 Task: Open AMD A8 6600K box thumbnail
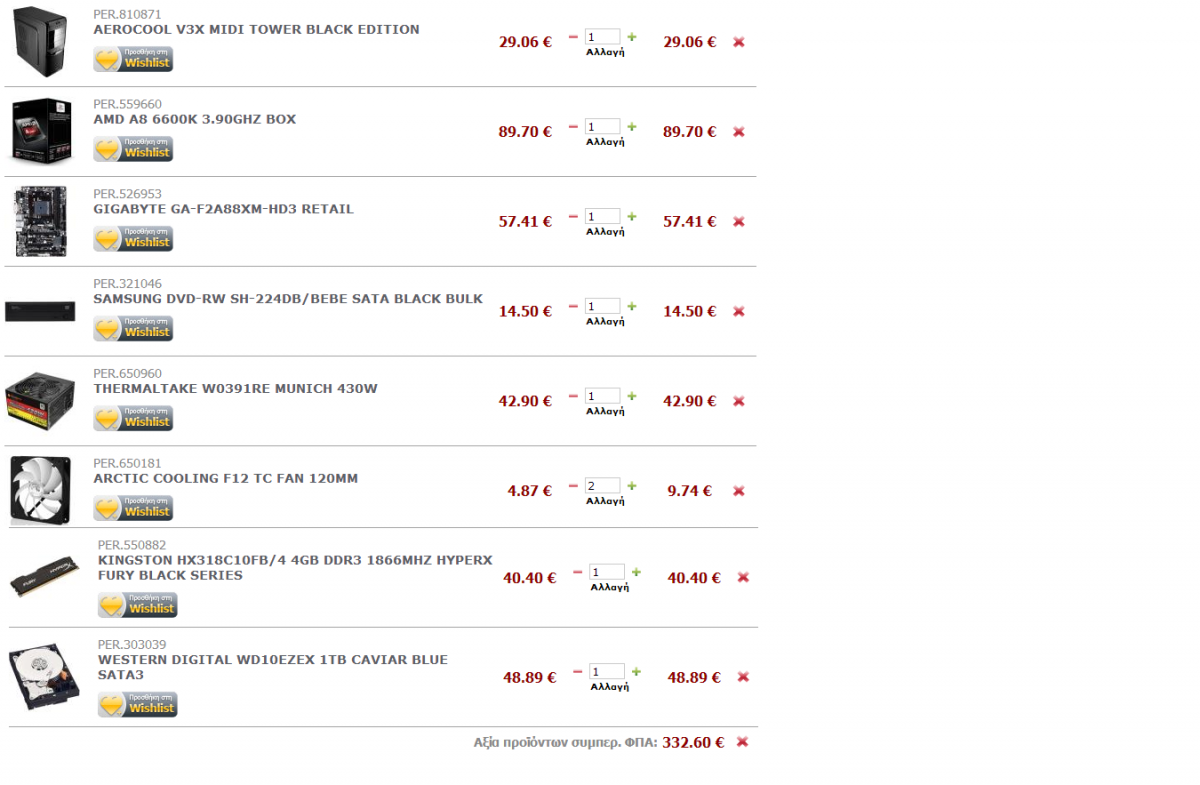pyautogui.click(x=42, y=131)
